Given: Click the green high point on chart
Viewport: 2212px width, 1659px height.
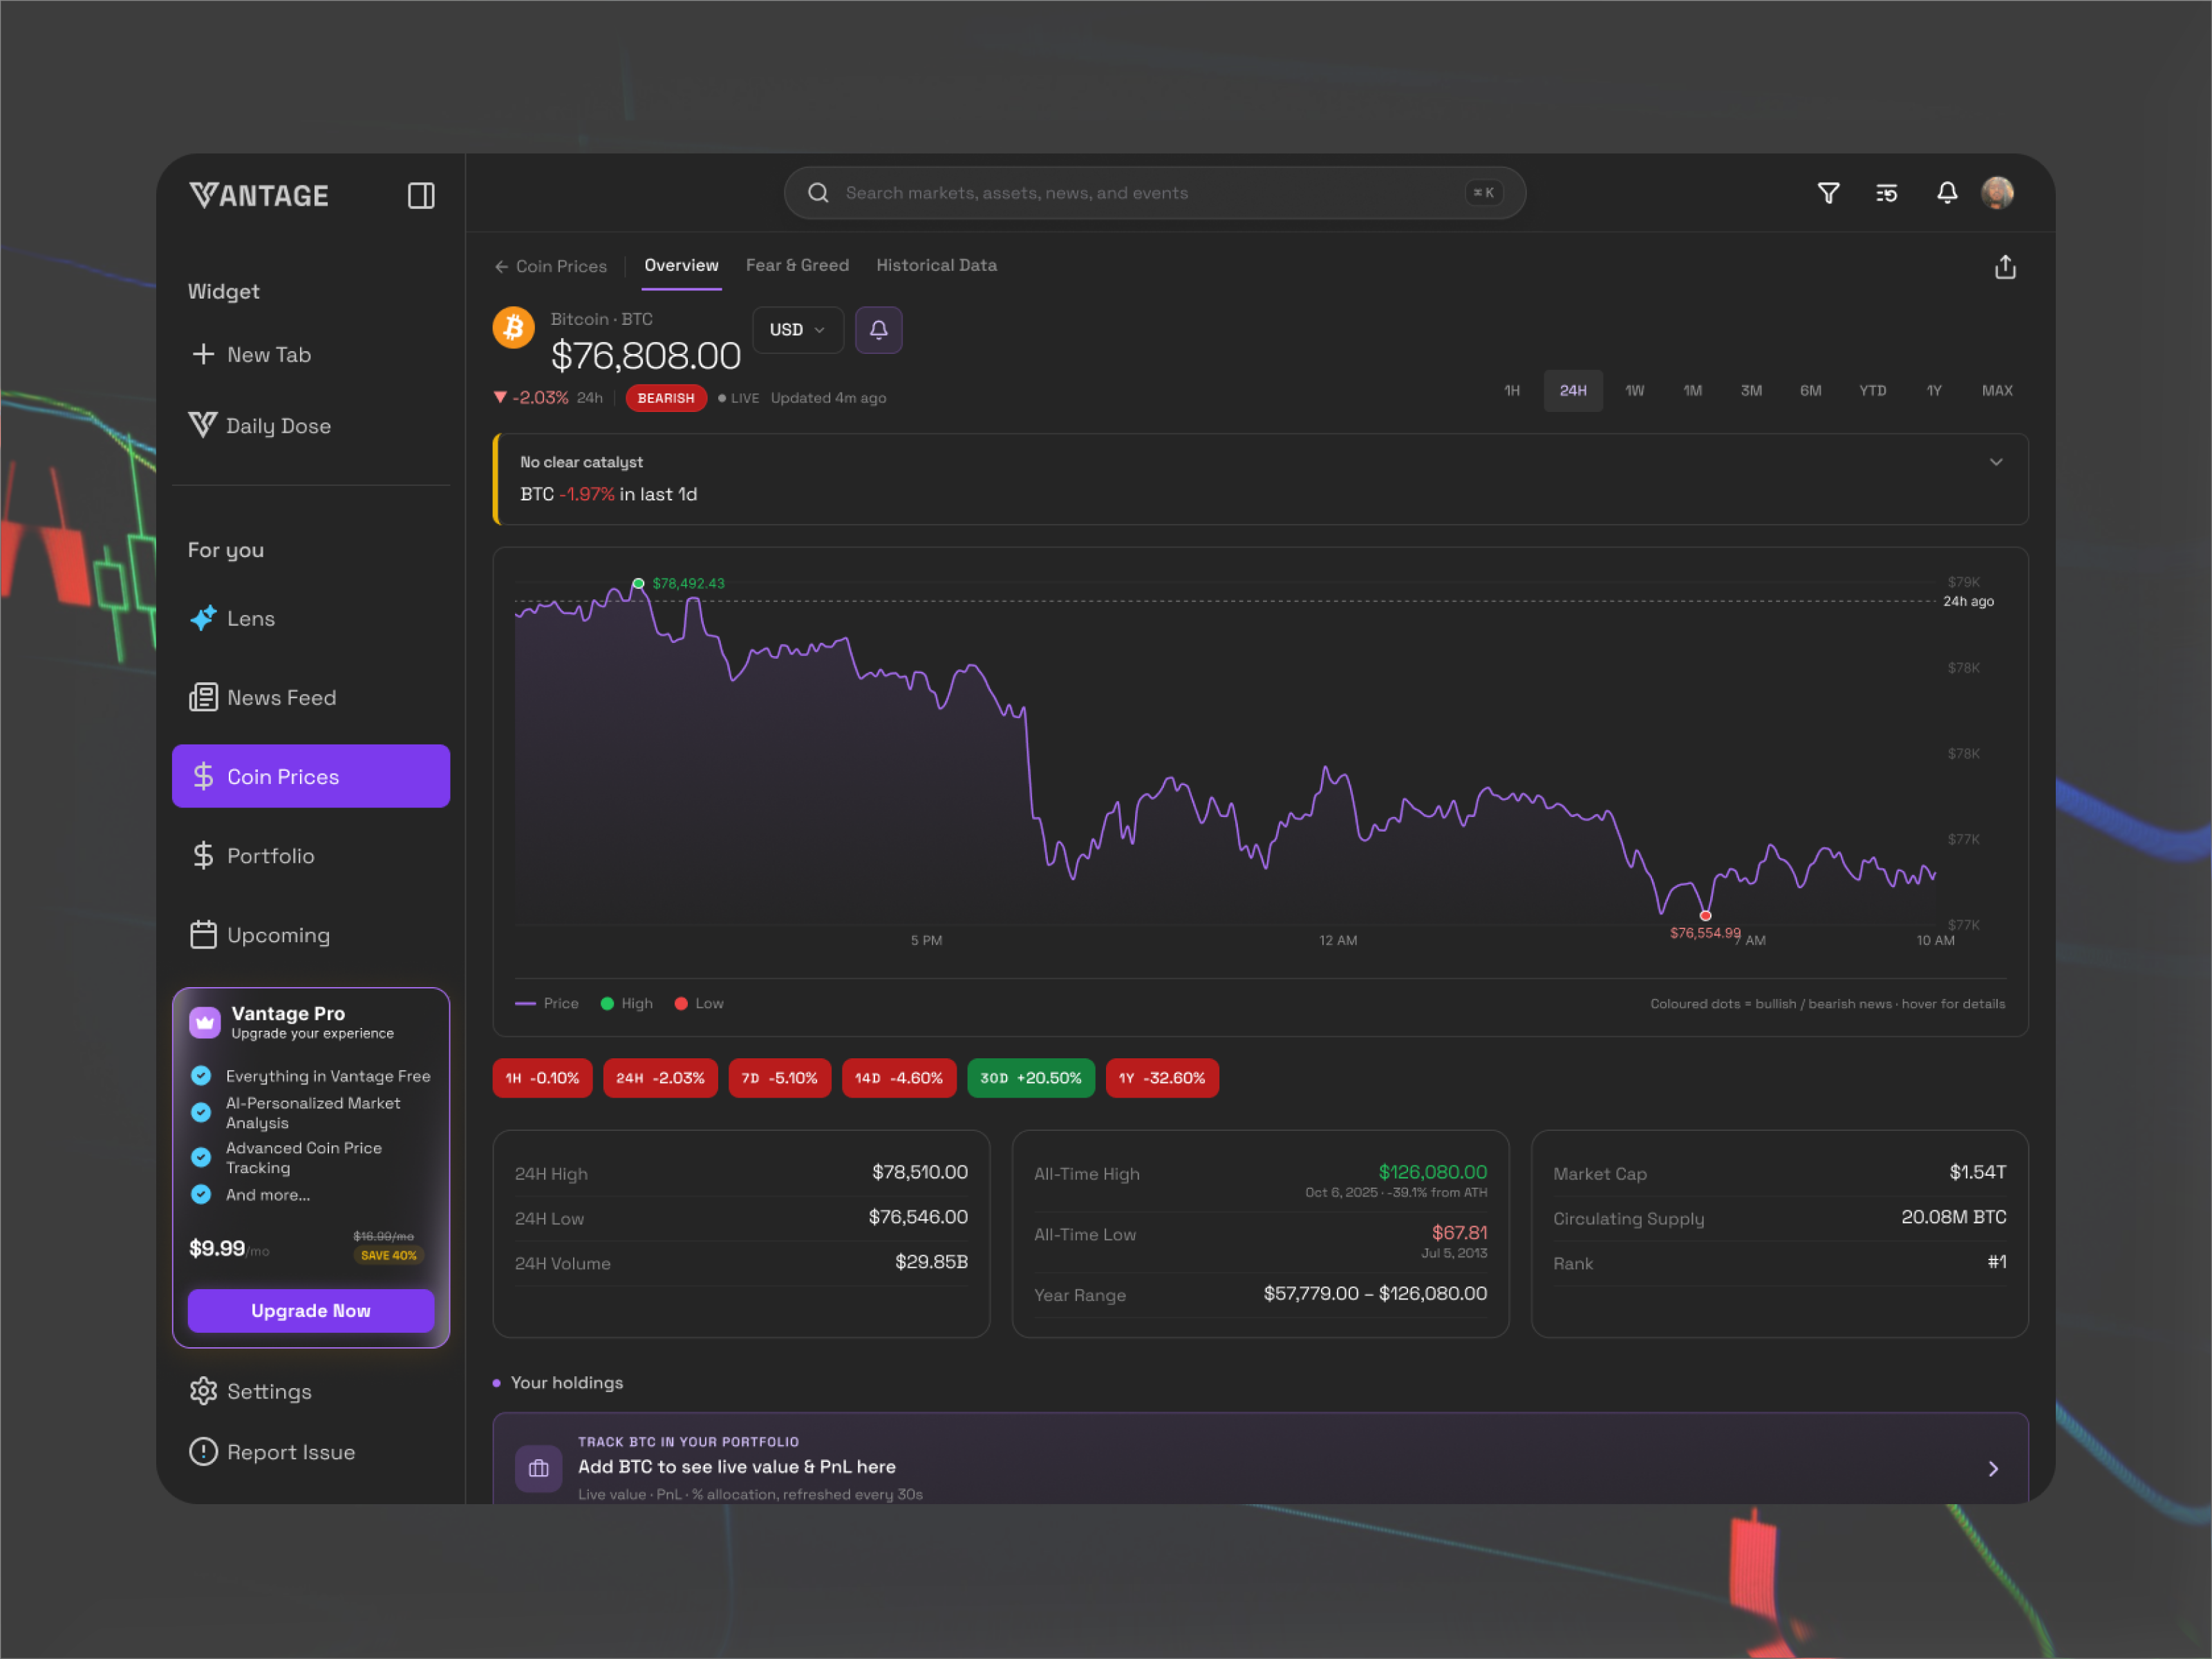Looking at the screenshot, I should pos(638,583).
